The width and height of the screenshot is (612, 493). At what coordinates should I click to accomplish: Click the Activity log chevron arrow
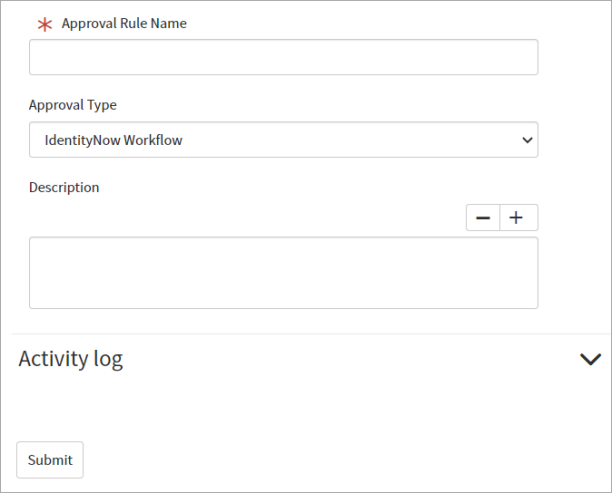(x=590, y=359)
